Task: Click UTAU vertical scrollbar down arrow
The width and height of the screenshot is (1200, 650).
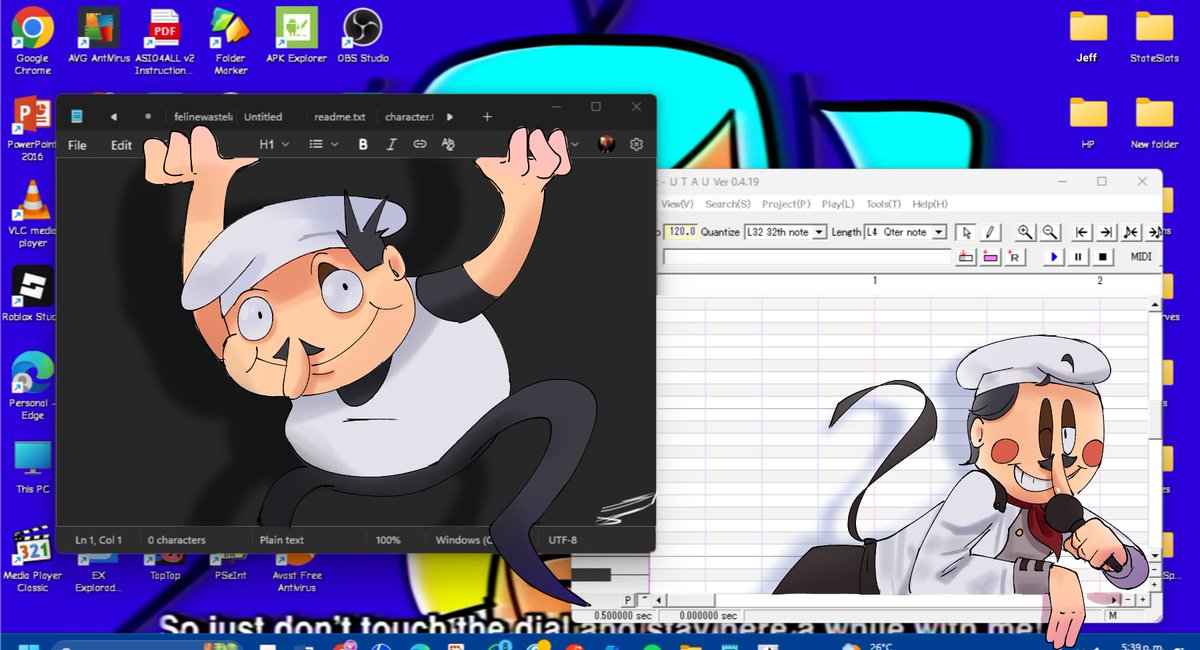Action: (x=1155, y=555)
